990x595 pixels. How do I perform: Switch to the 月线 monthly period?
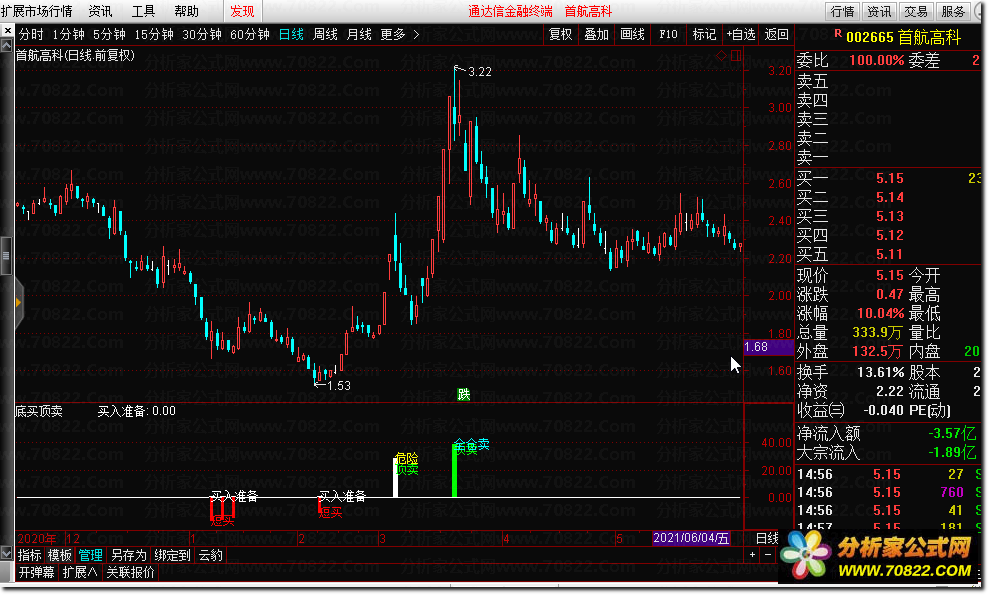pyautogui.click(x=359, y=34)
